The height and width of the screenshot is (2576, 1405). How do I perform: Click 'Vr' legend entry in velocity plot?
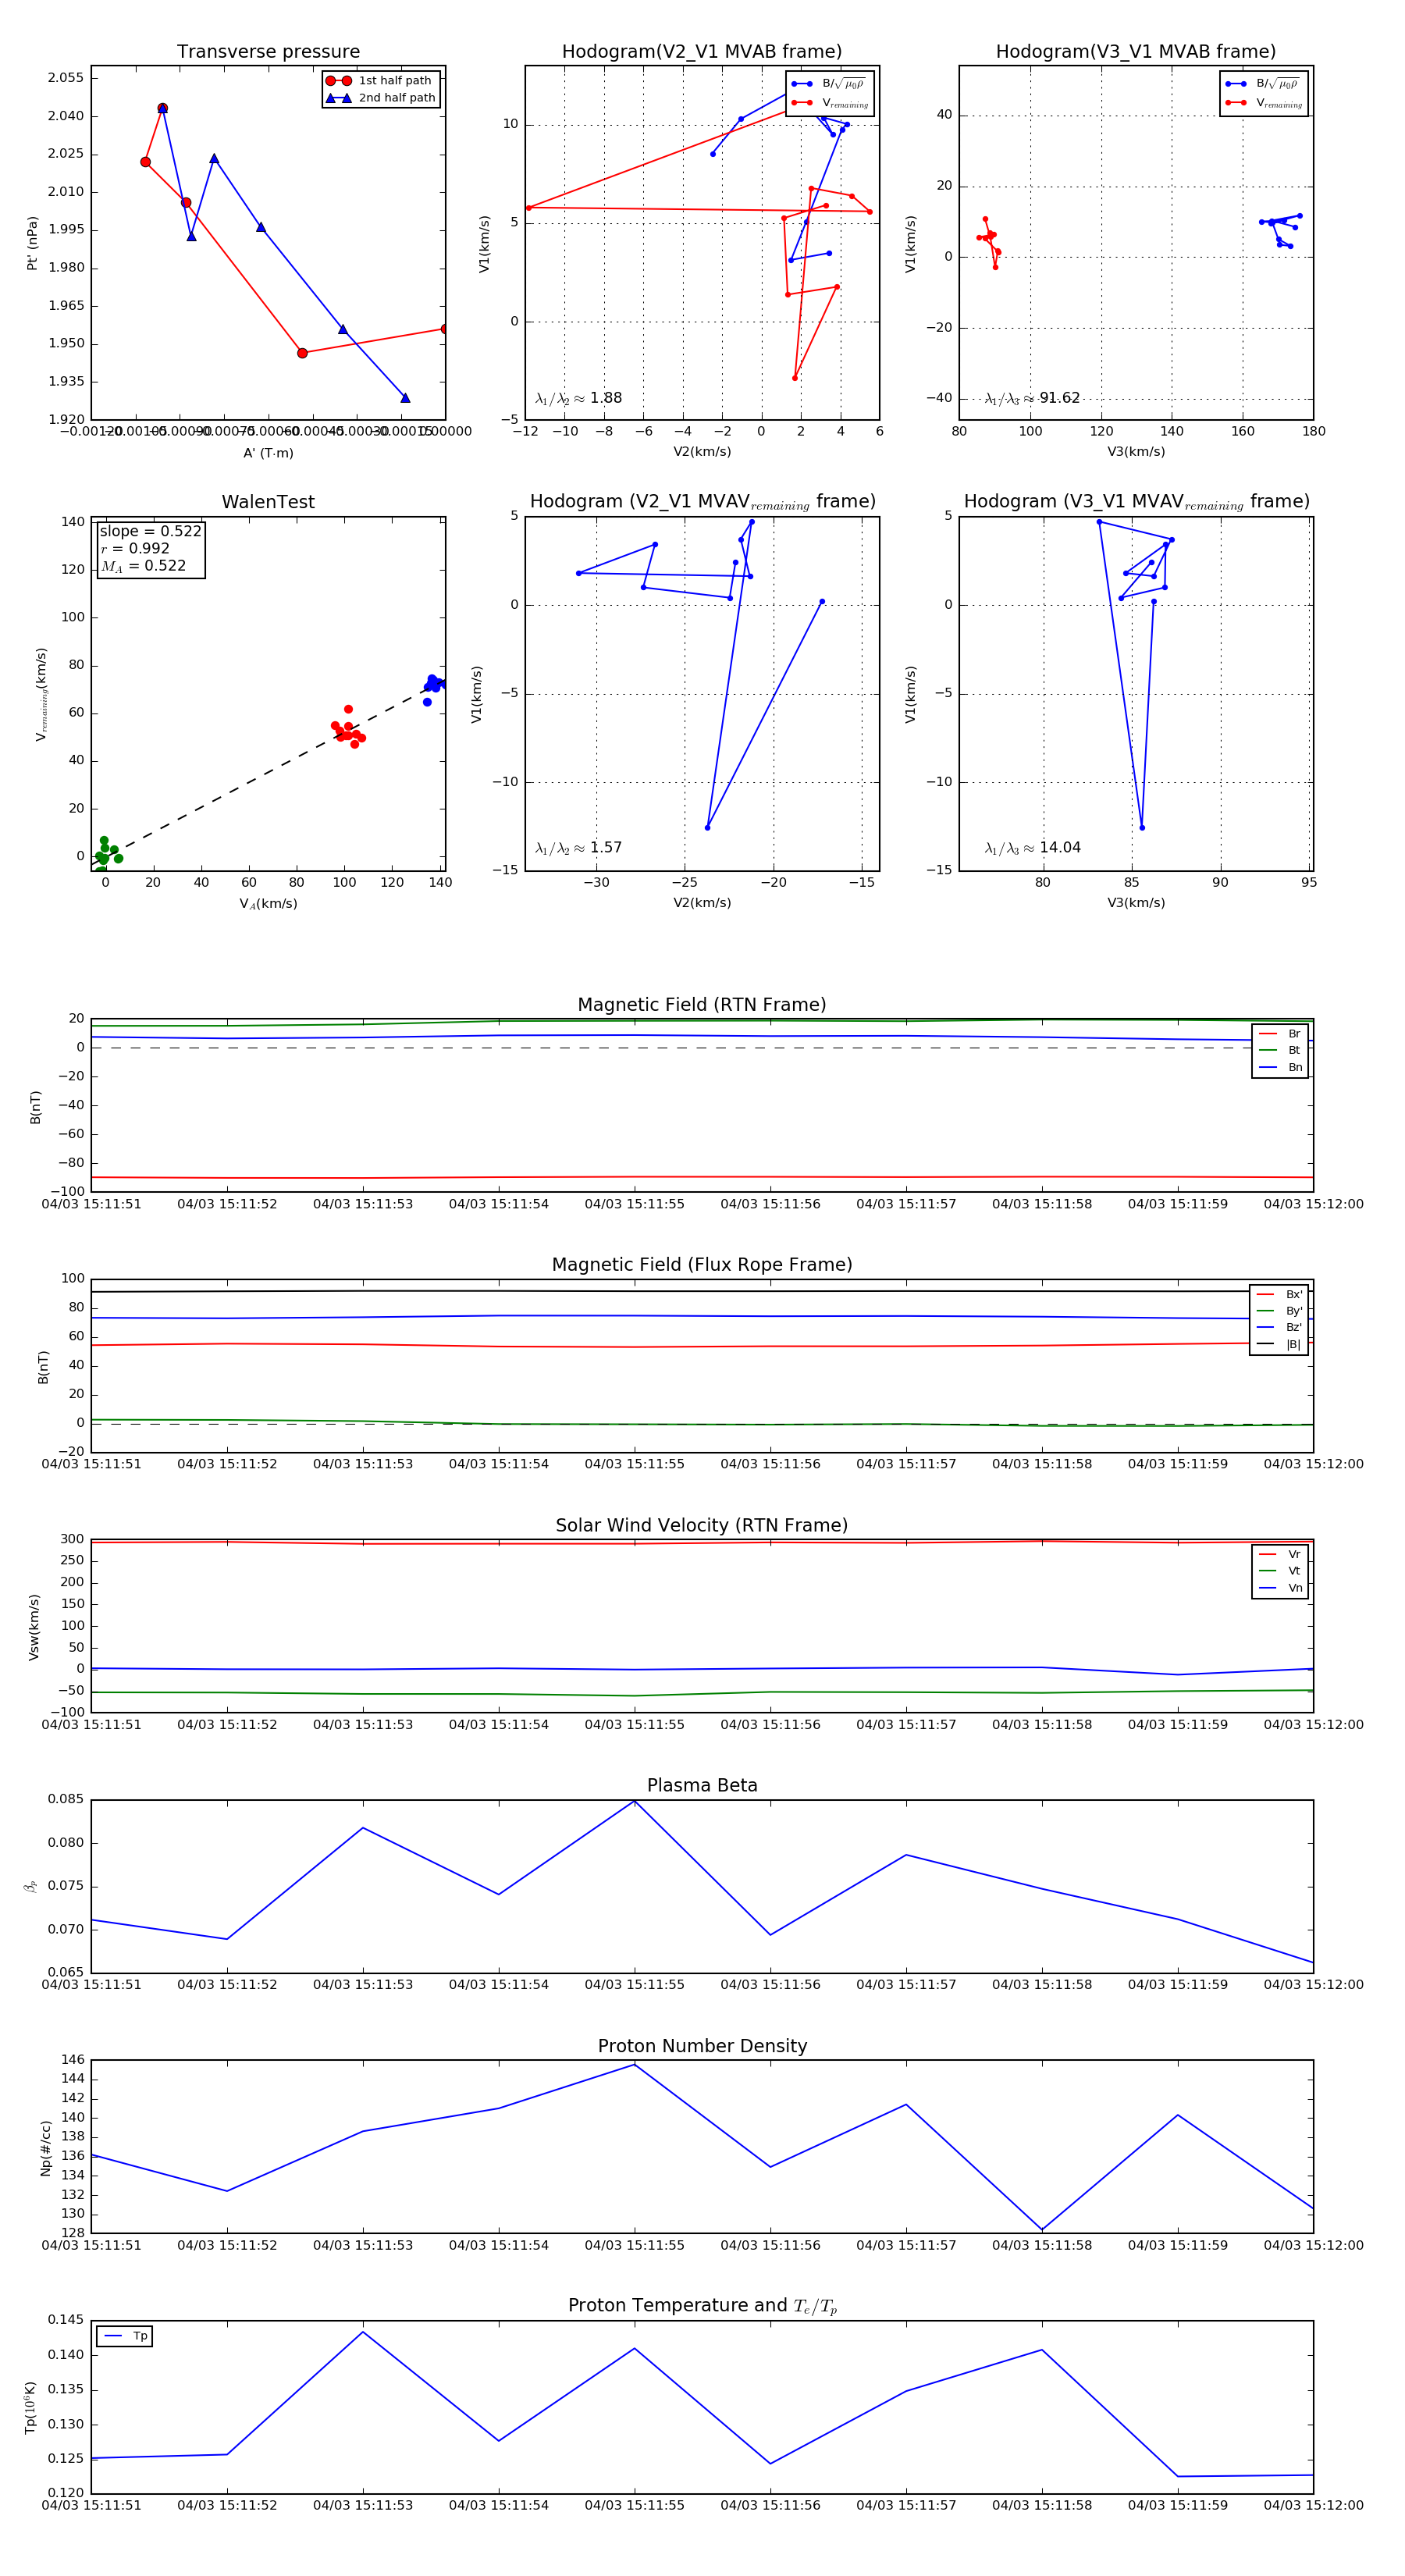pyautogui.click(x=1280, y=1554)
